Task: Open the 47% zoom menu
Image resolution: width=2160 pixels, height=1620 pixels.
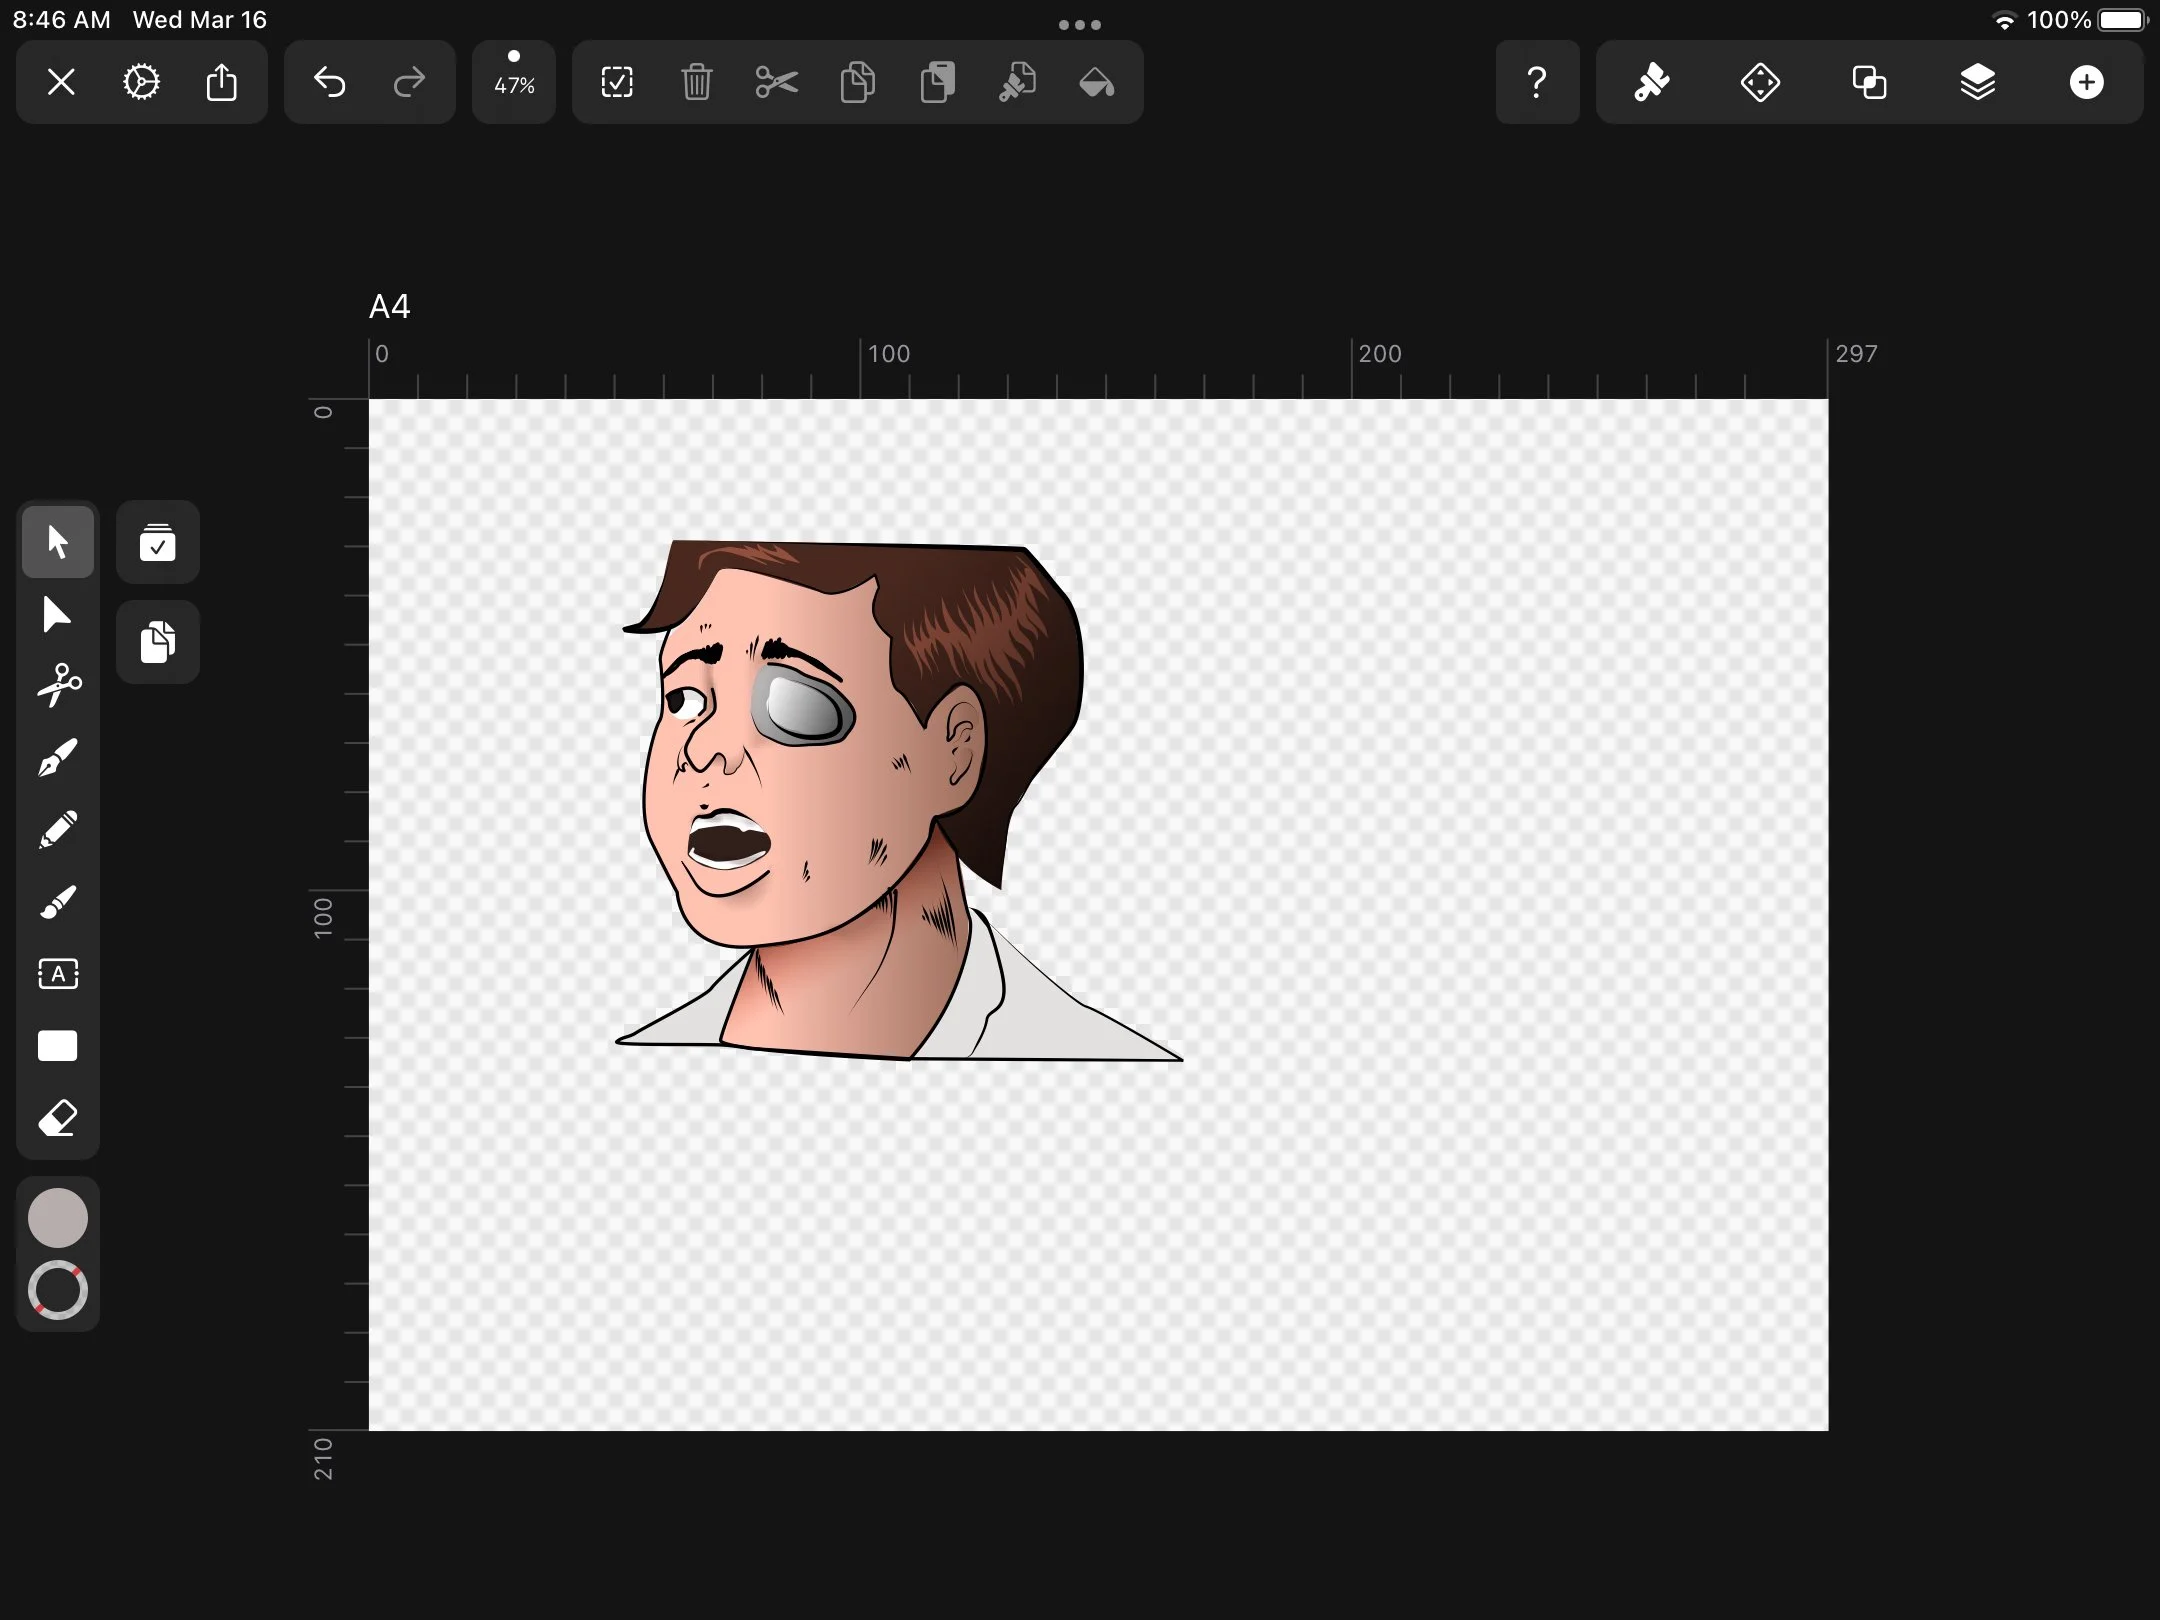Action: tap(514, 82)
